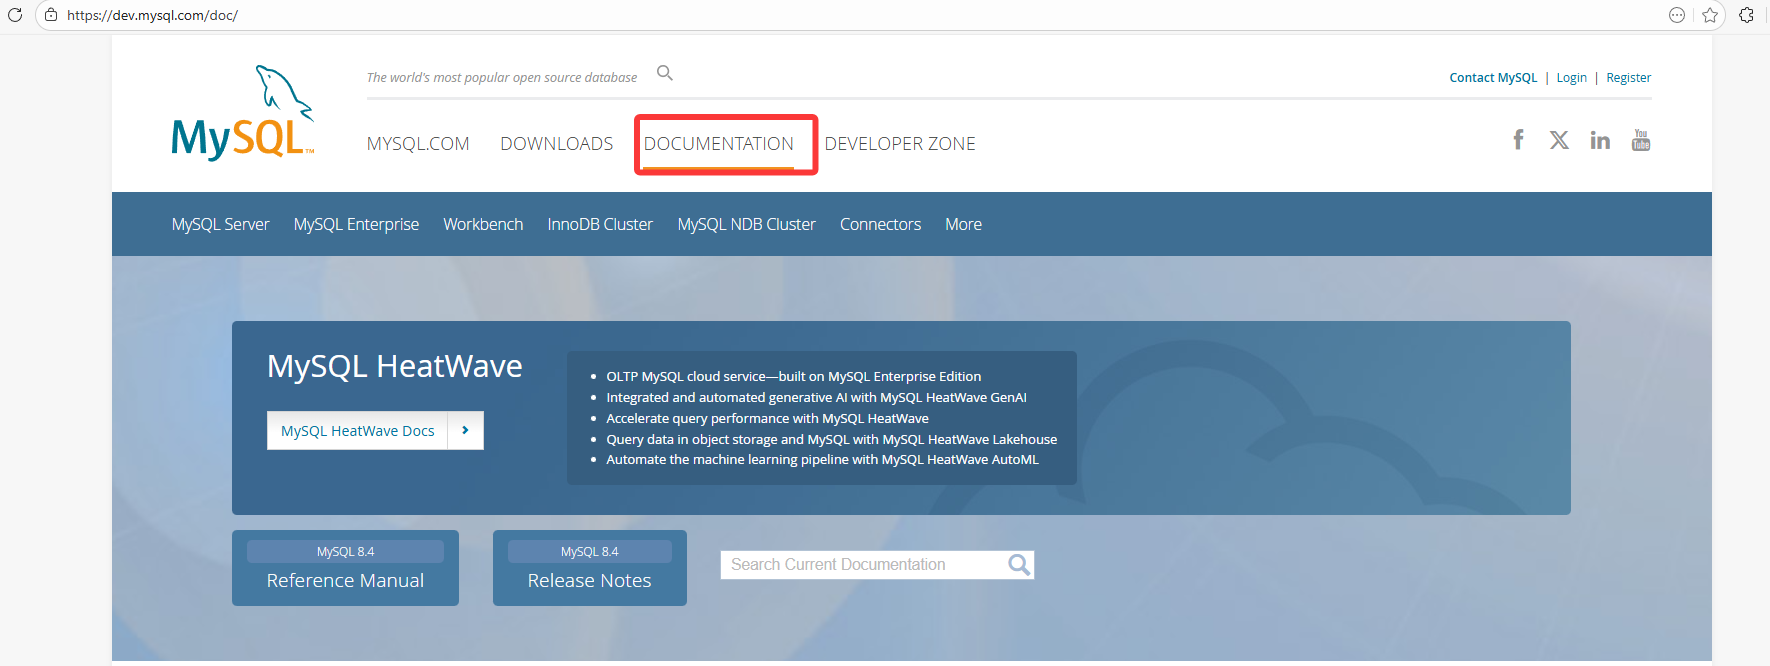Open the browser extensions puzzle icon

click(x=1747, y=15)
